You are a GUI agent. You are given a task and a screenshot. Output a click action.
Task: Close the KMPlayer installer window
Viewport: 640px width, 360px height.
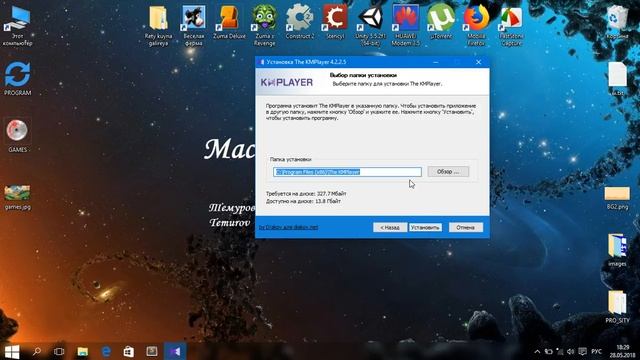click(x=478, y=62)
